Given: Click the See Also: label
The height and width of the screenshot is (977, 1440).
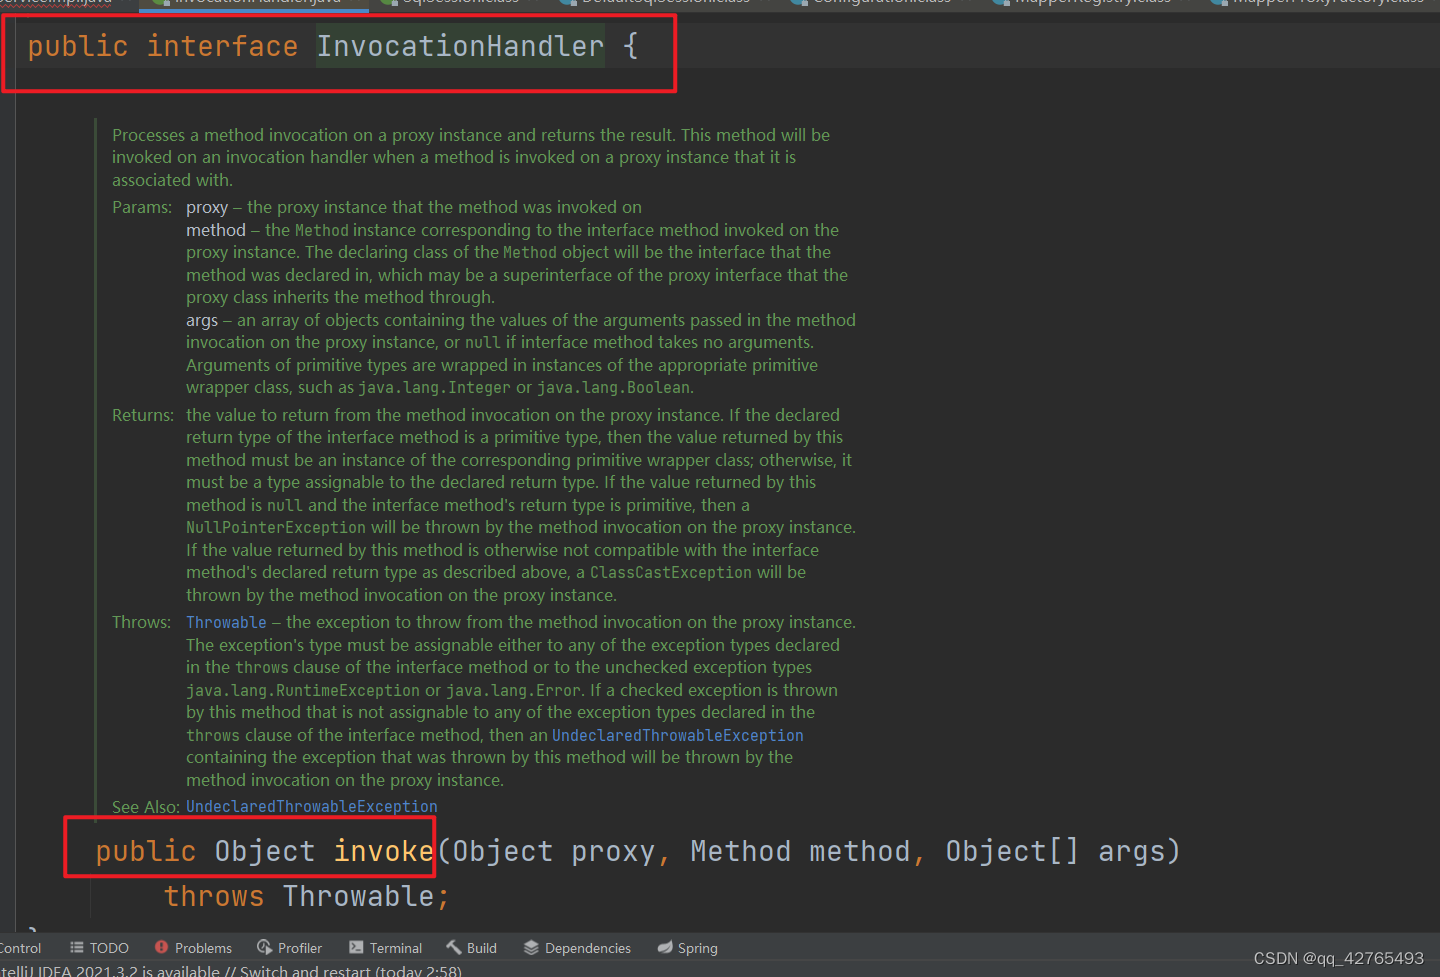Looking at the screenshot, I should pyautogui.click(x=146, y=806).
